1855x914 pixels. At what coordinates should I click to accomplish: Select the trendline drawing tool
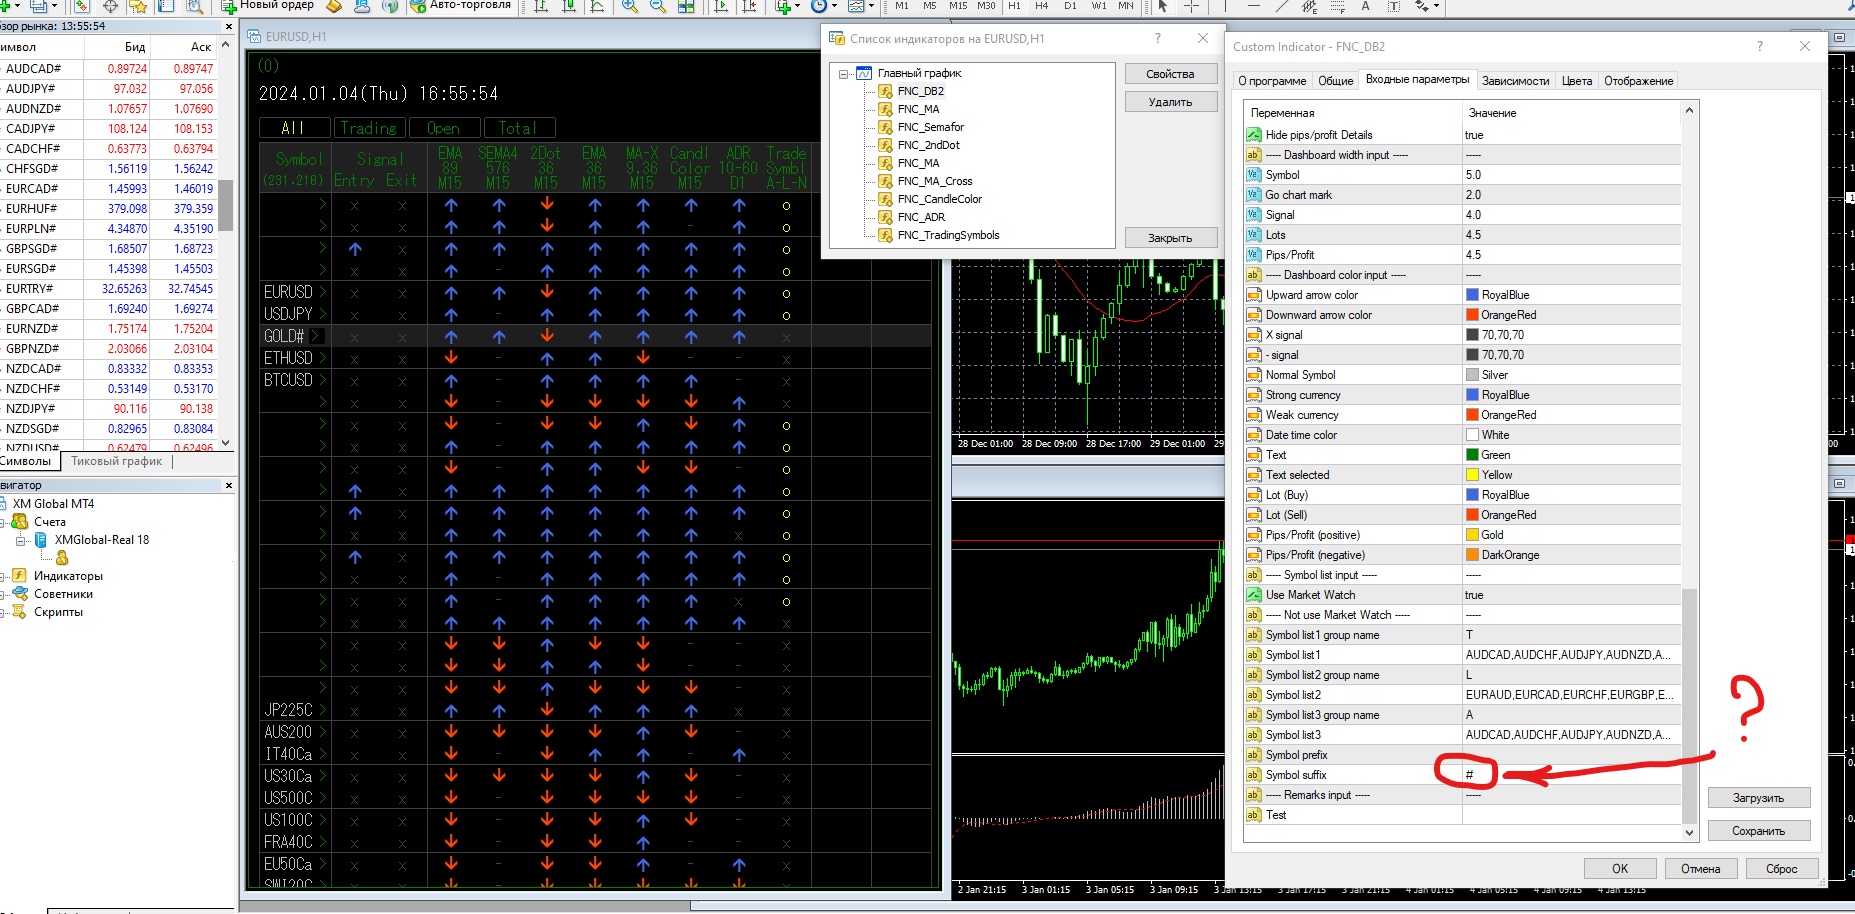pyautogui.click(x=1283, y=6)
